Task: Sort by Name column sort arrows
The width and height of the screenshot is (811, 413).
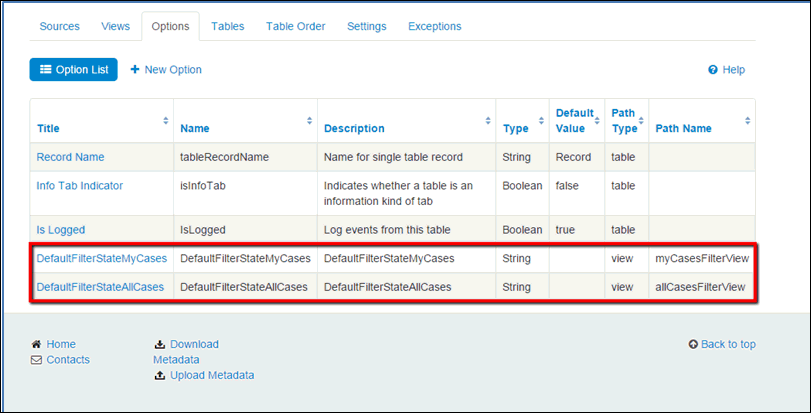Action: tap(309, 121)
